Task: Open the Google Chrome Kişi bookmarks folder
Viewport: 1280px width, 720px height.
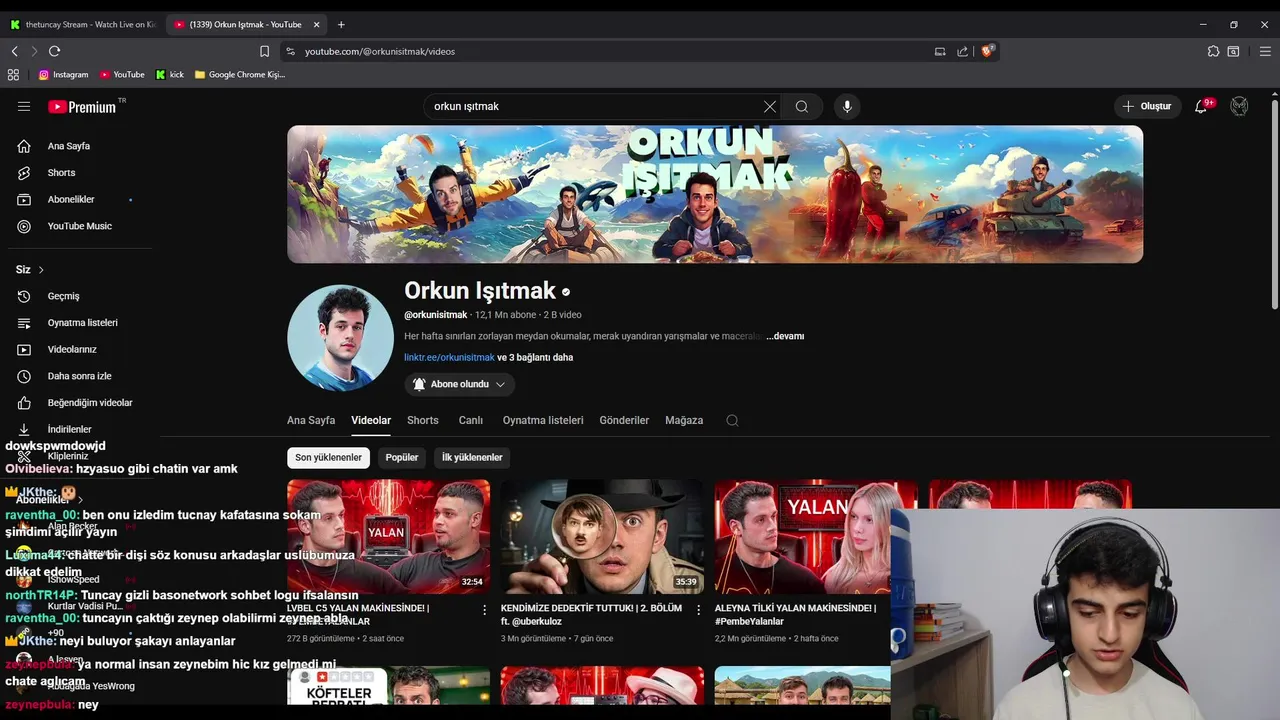Action: [x=240, y=74]
